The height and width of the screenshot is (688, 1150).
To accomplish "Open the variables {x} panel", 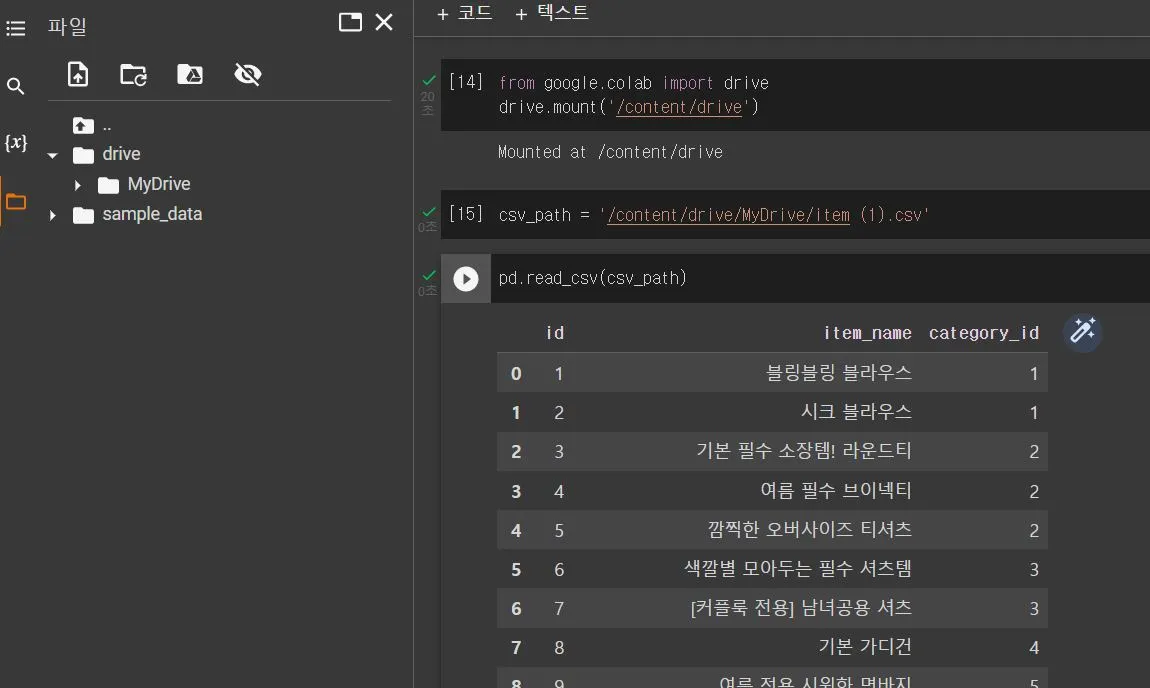I will 15,142.
